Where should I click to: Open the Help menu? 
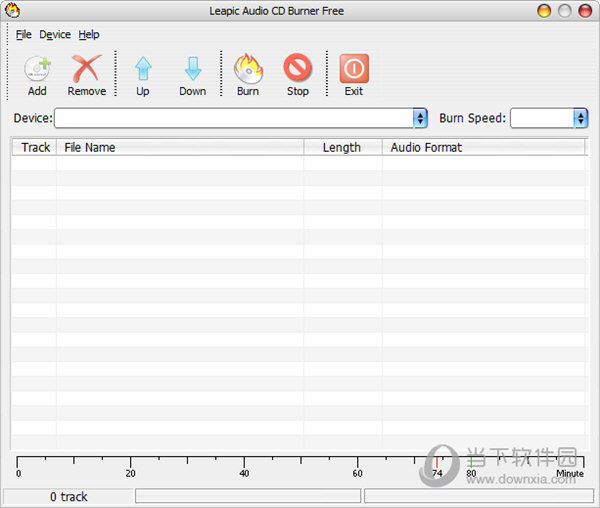(x=89, y=34)
